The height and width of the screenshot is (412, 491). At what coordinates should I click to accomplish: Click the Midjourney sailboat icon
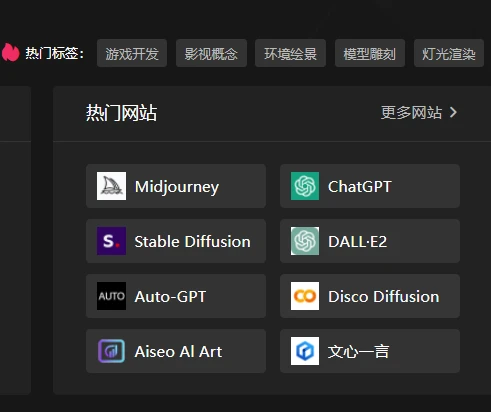(111, 186)
